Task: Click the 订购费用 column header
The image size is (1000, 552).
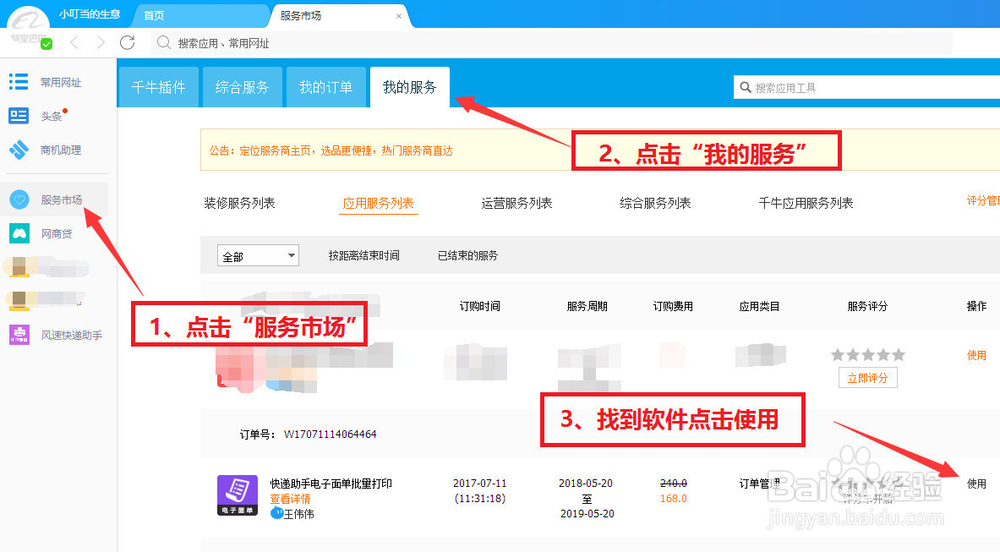Action: tap(673, 307)
